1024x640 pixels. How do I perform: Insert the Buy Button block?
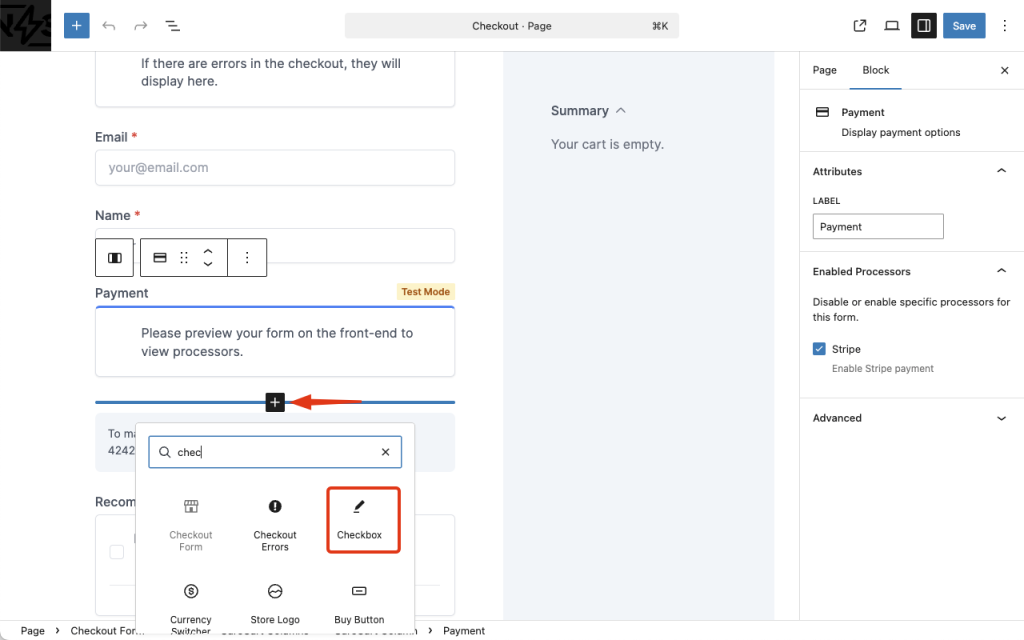tap(358, 600)
